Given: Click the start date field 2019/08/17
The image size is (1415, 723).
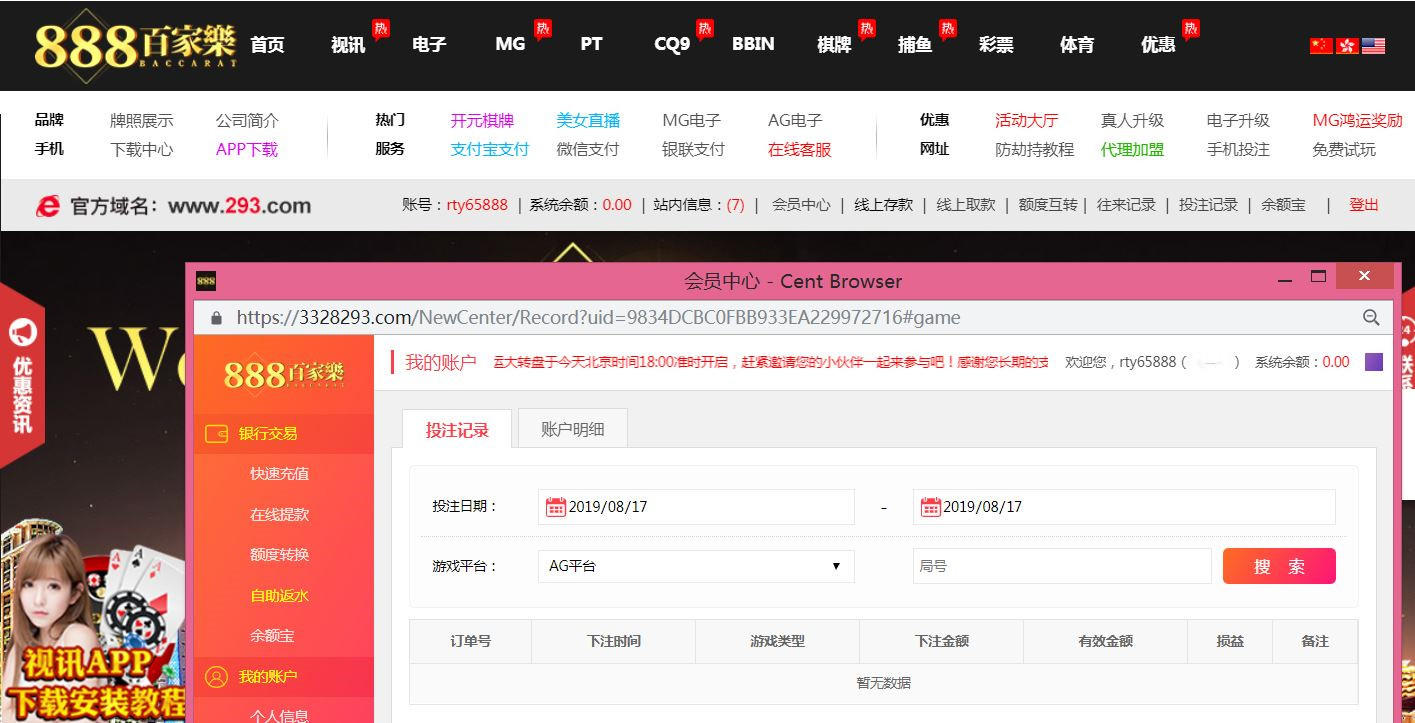Looking at the screenshot, I should (696, 507).
